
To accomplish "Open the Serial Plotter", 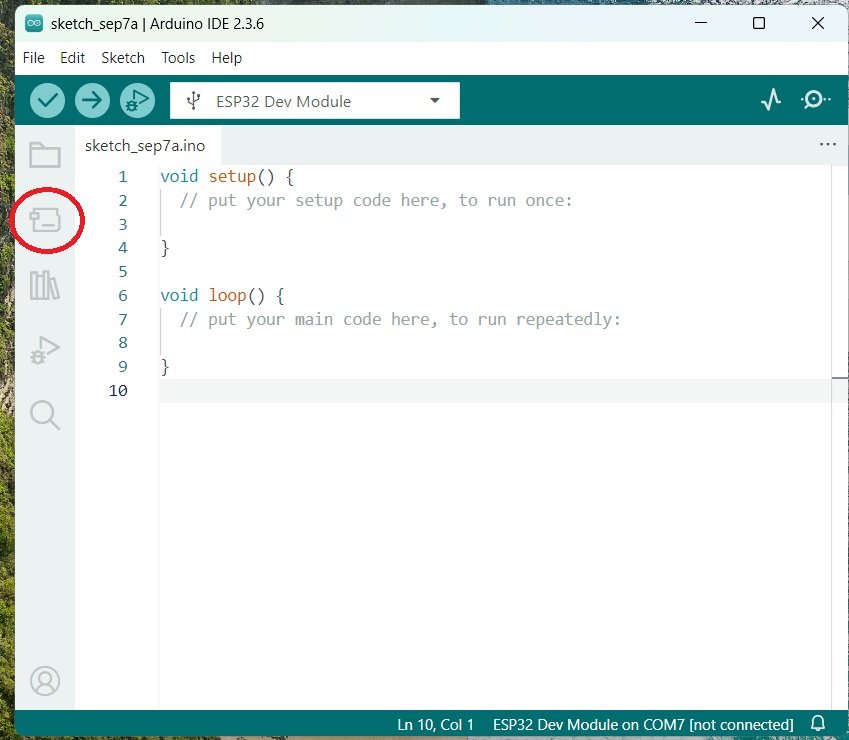I will click(770, 100).
